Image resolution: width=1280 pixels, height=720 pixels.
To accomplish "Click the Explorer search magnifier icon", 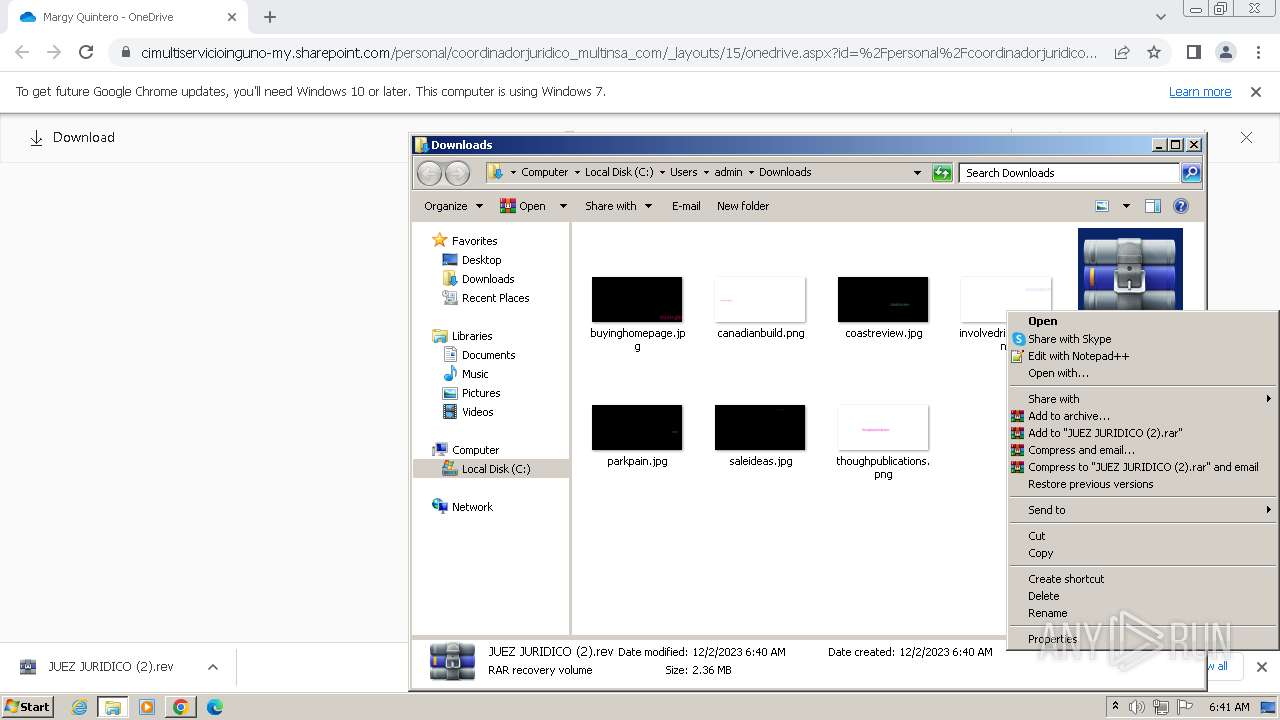I will [x=1191, y=173].
